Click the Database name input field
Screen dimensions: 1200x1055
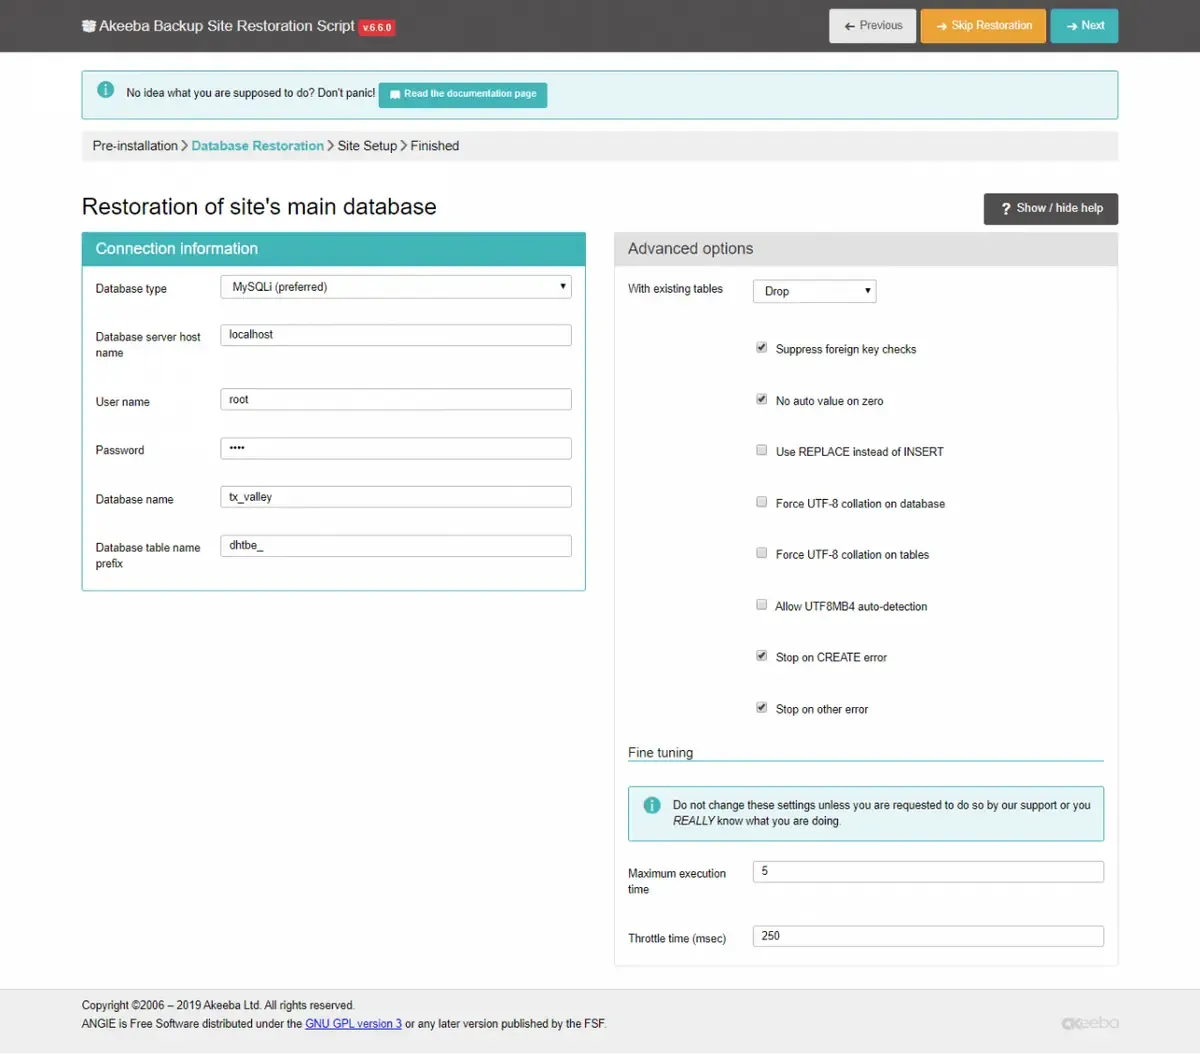click(396, 497)
